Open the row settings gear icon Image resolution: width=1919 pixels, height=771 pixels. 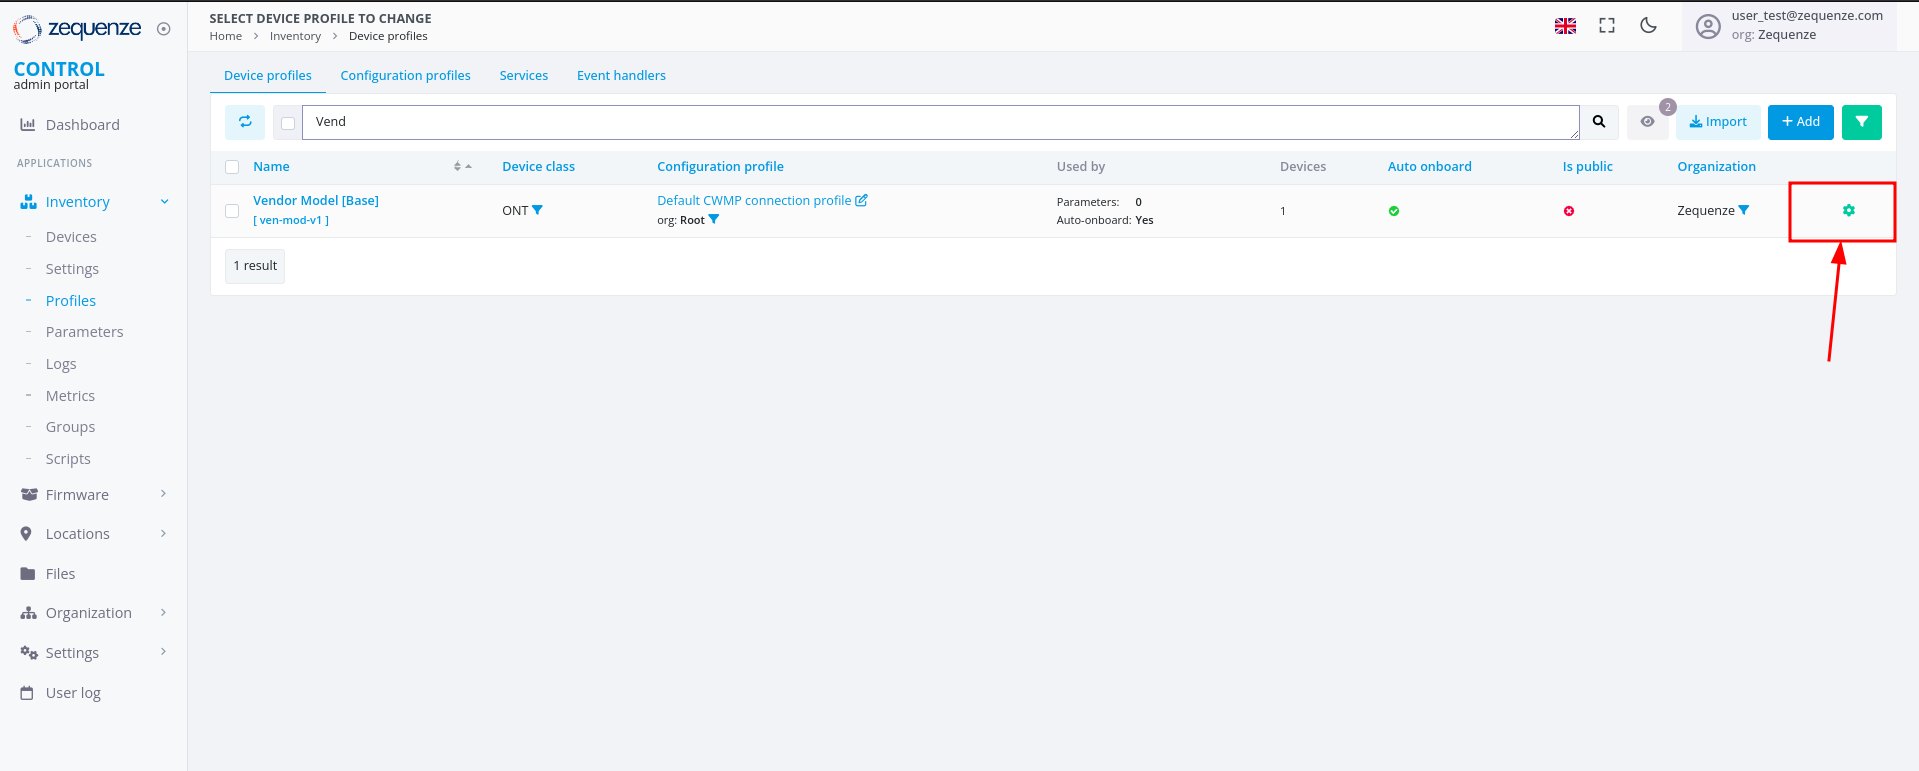point(1848,210)
